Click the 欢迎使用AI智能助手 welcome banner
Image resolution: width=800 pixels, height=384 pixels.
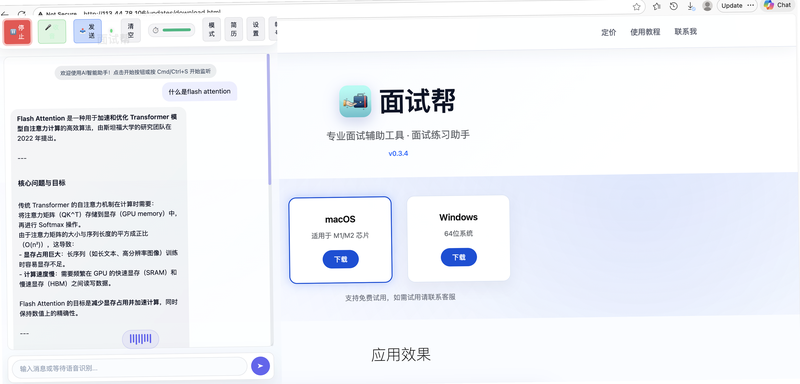[x=136, y=72]
